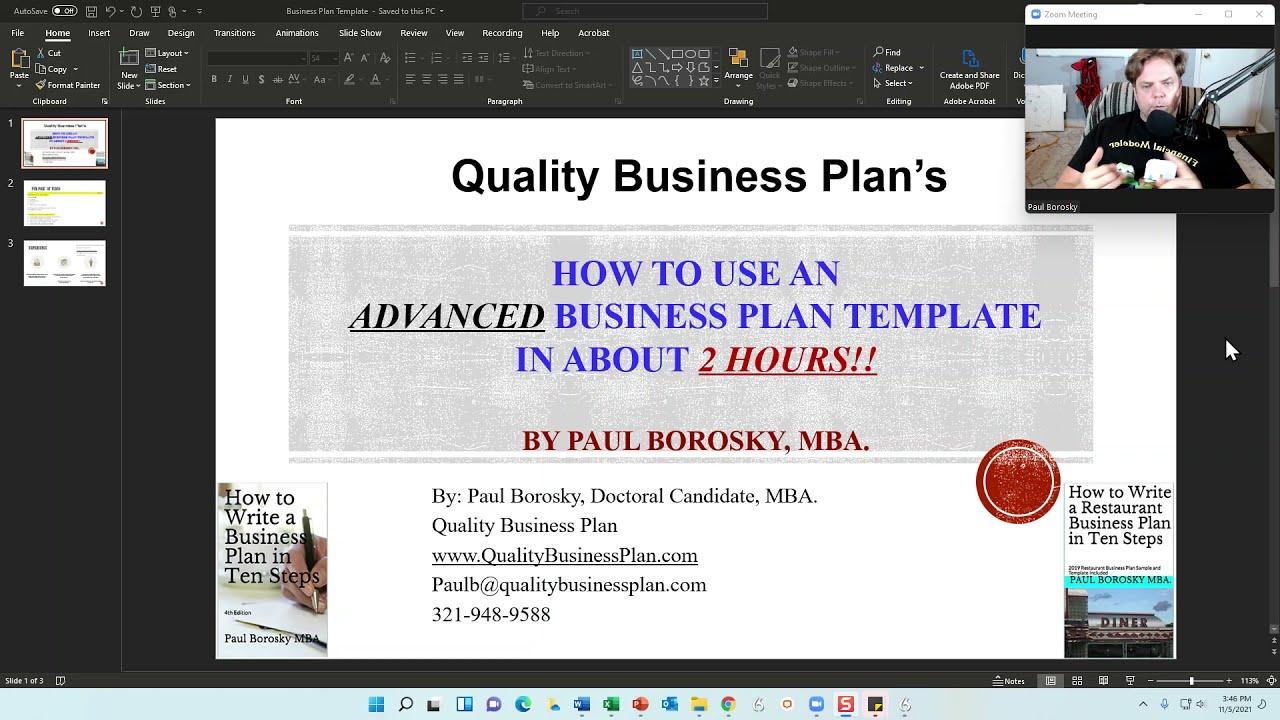
Task: Toggle Strikethrough formatting
Action: click(277, 79)
